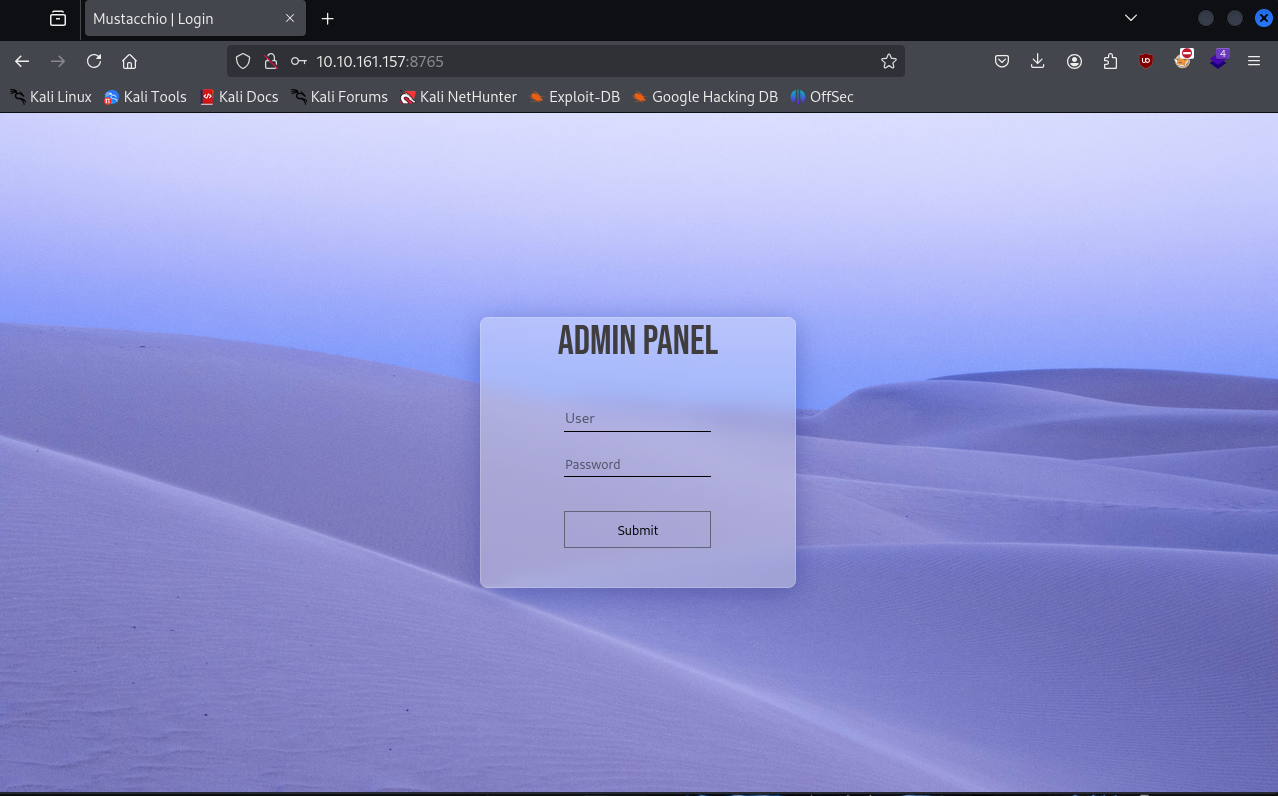Viewport: 1278px width, 796px height.
Task: Open Firefox View recent browsing icon
Action: pos(58,18)
